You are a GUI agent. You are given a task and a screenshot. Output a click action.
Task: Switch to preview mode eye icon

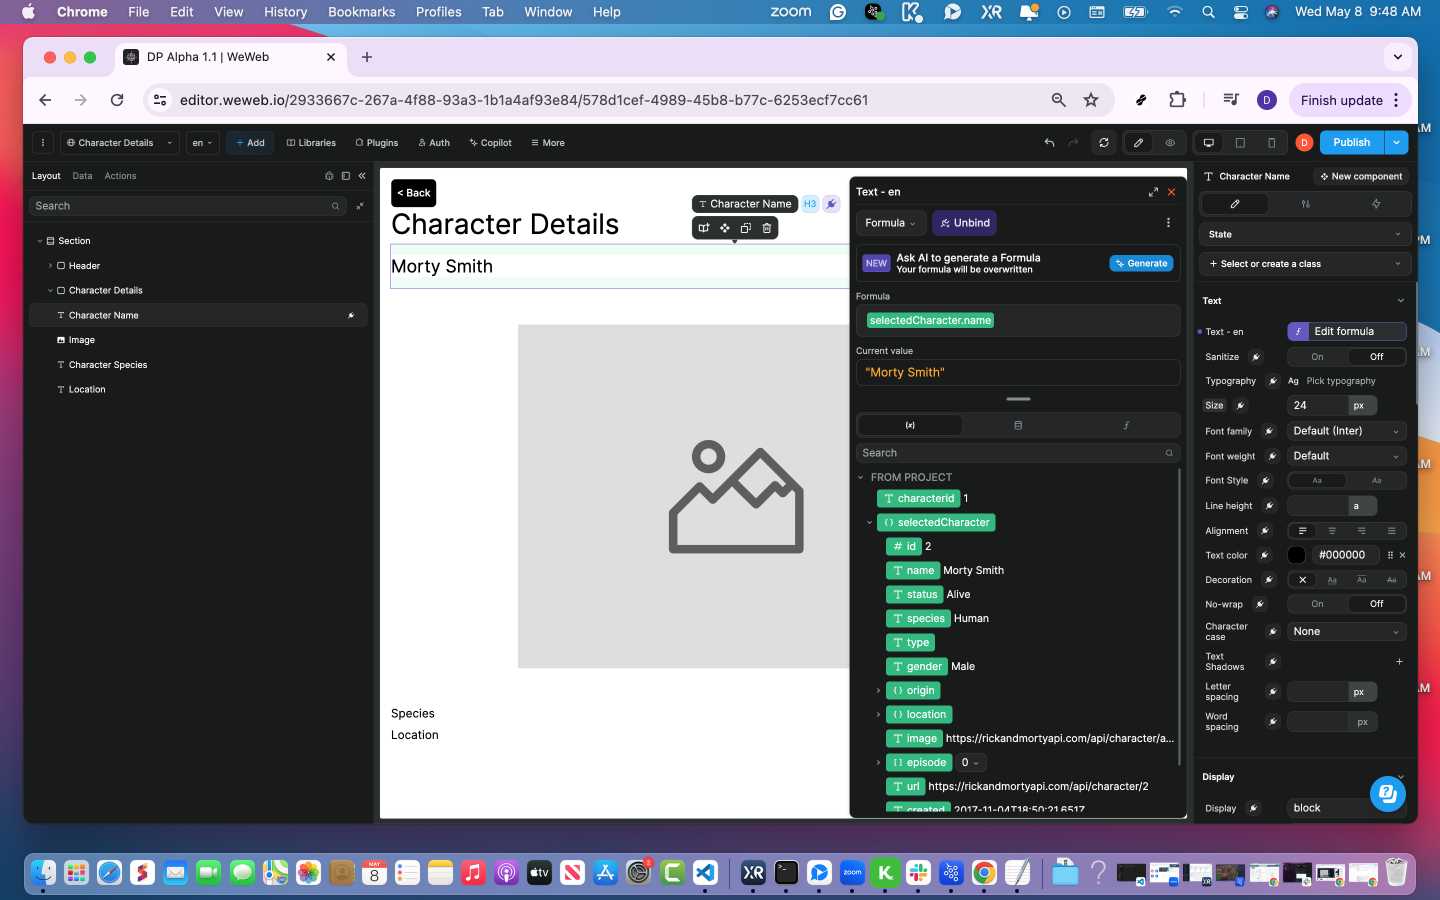click(1170, 143)
